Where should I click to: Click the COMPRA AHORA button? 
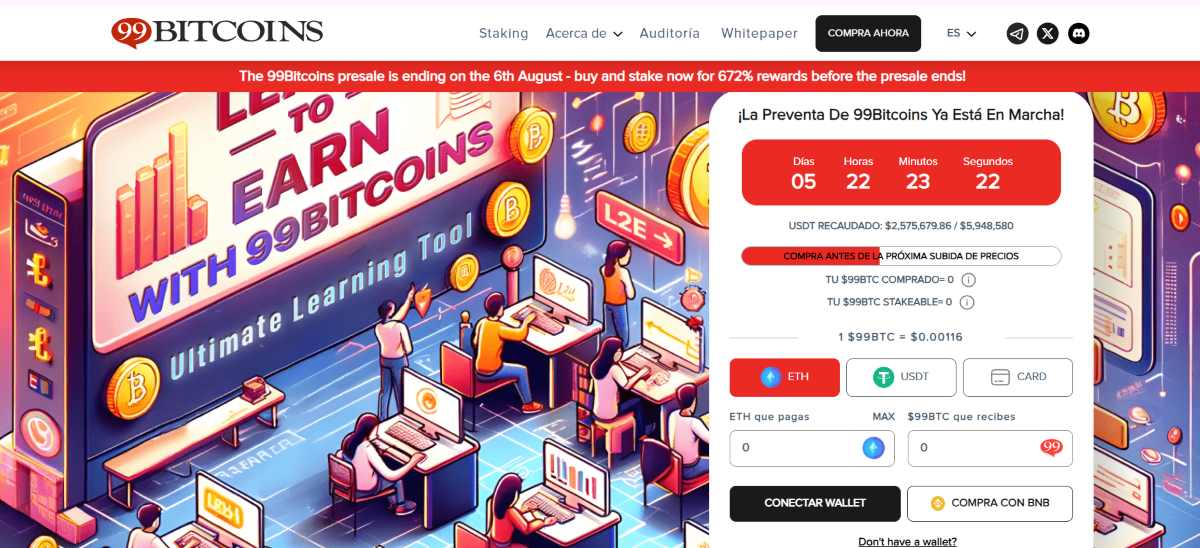tap(868, 33)
